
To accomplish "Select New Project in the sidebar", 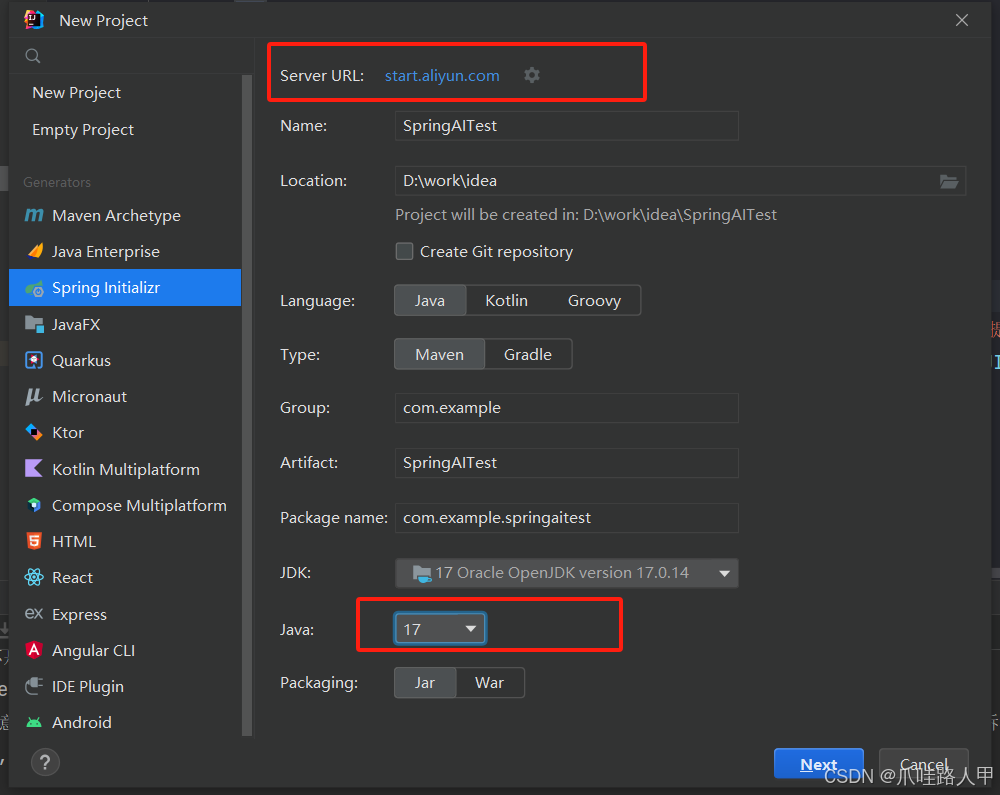I will click(77, 92).
